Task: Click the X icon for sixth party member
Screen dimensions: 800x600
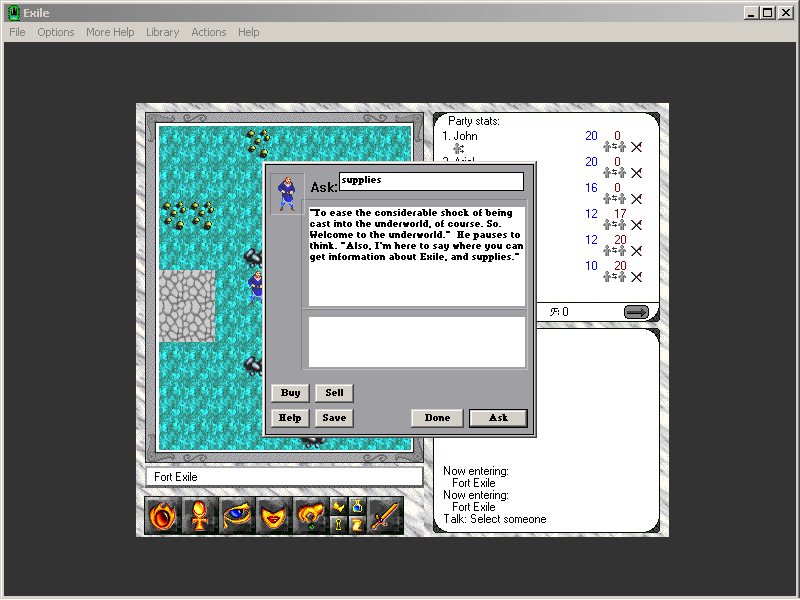Action: click(636, 278)
